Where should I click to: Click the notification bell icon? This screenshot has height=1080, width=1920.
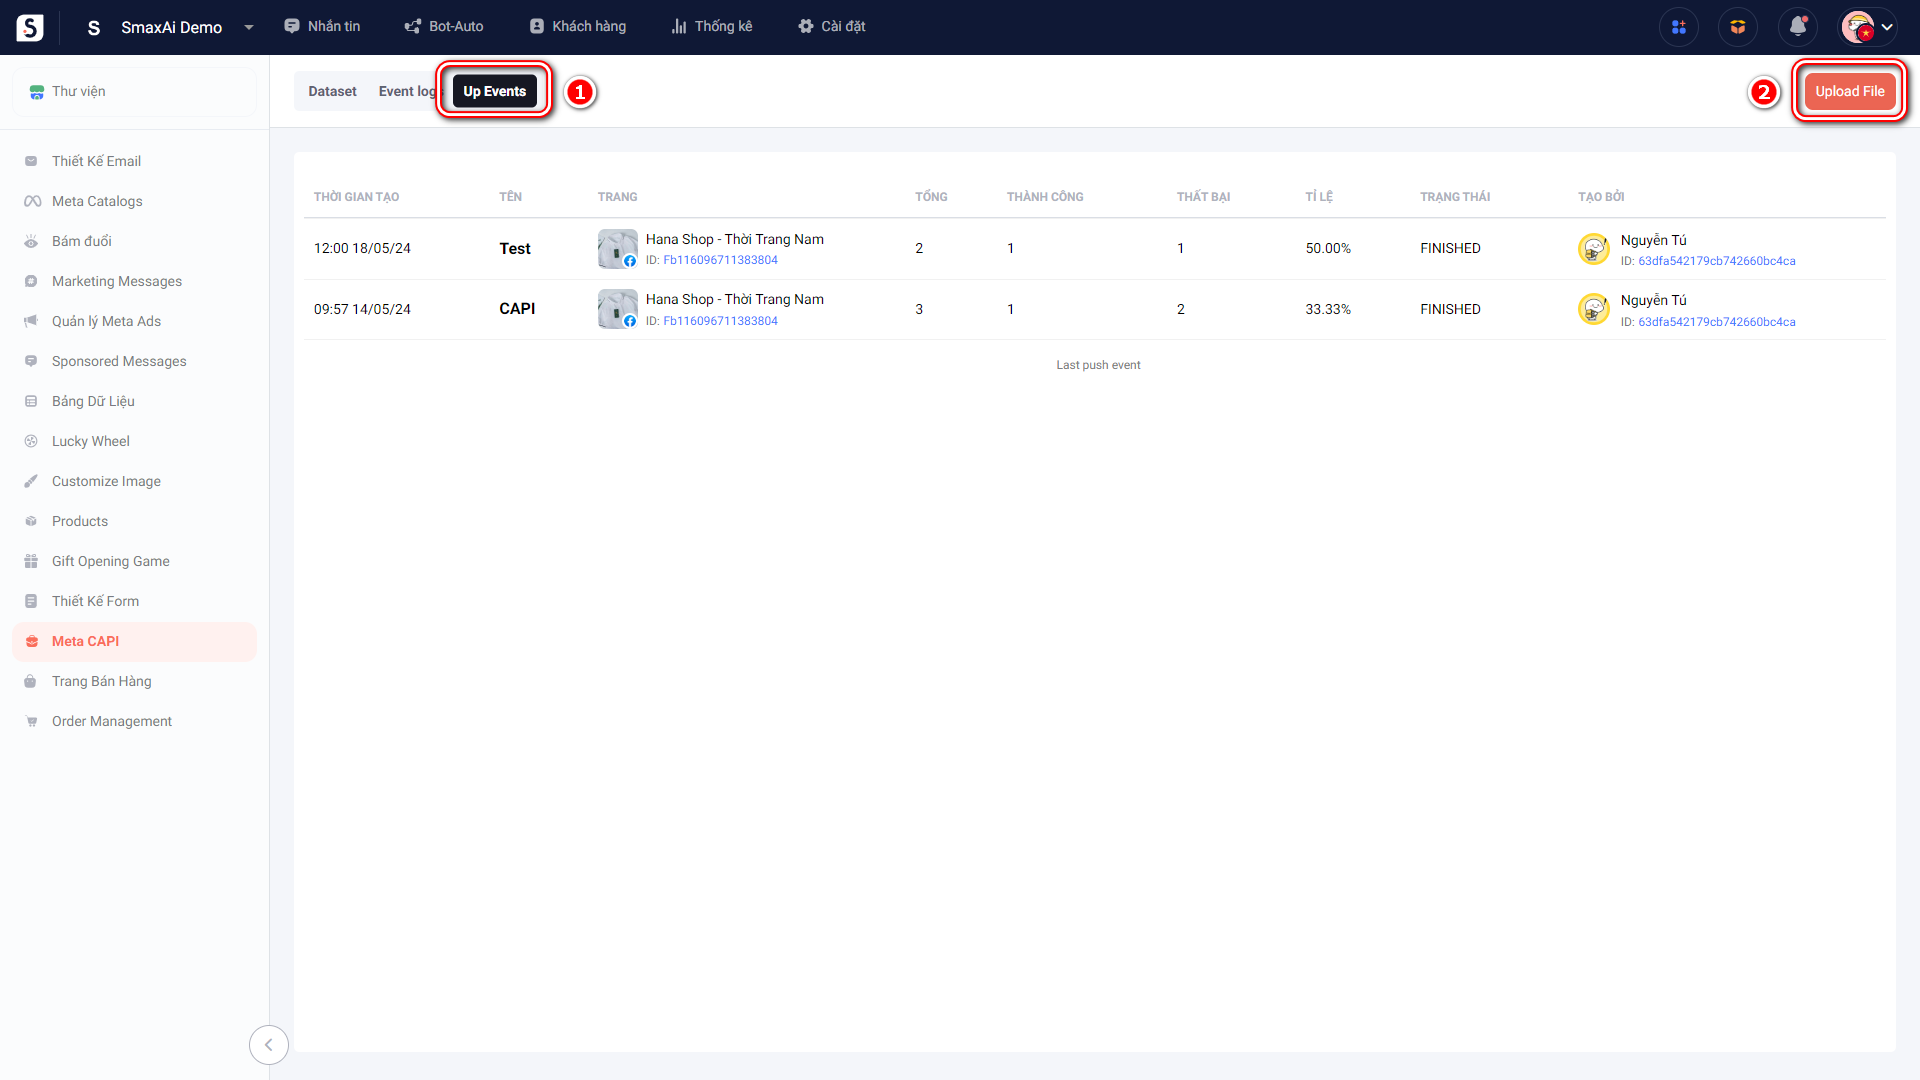point(1797,27)
